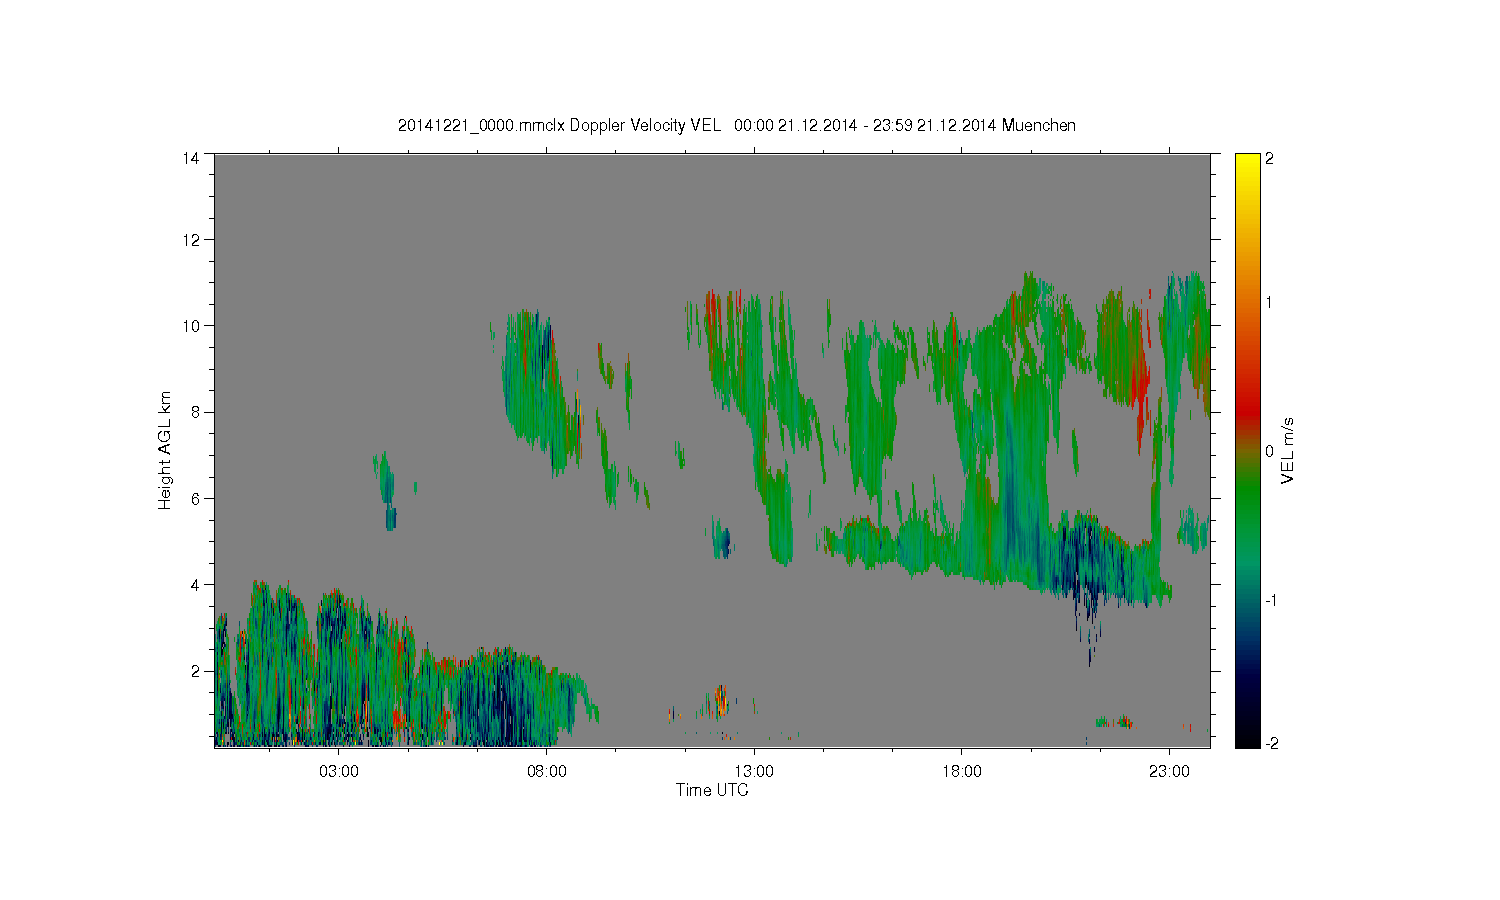1500x900 pixels.
Task: Click the height axis label 8
Action: tap(195, 411)
